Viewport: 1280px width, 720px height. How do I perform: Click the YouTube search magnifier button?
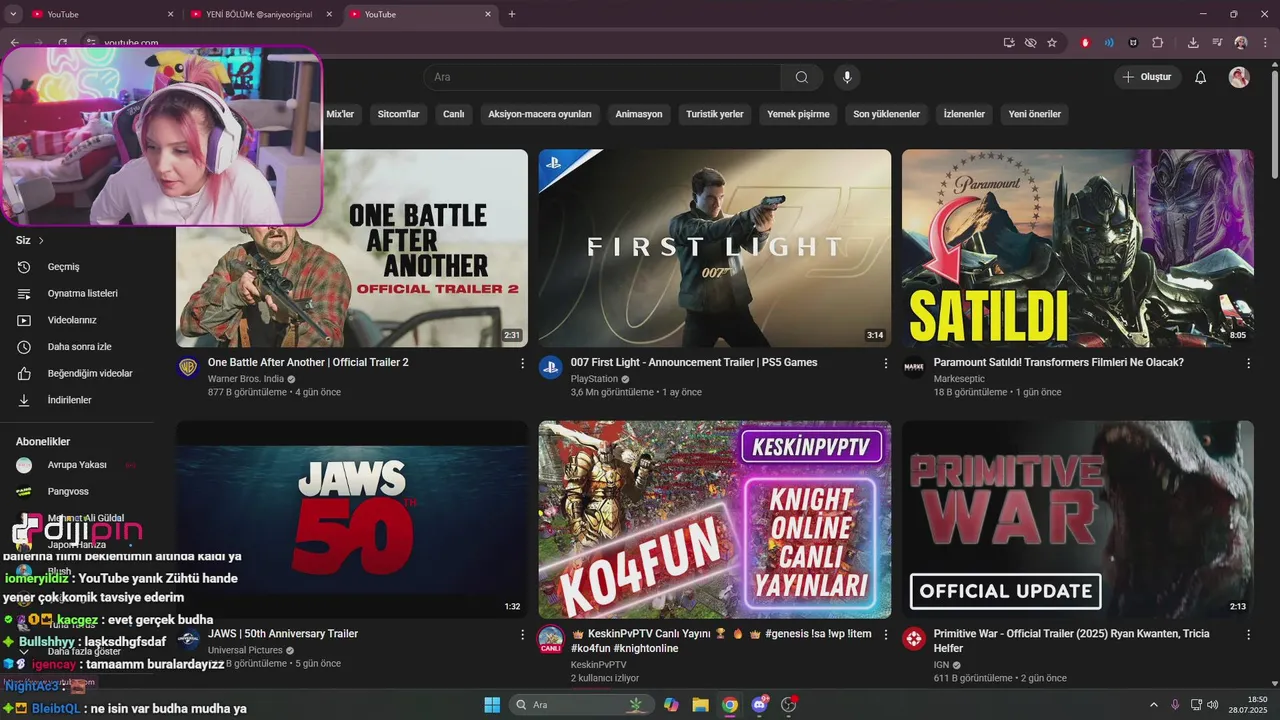(802, 77)
